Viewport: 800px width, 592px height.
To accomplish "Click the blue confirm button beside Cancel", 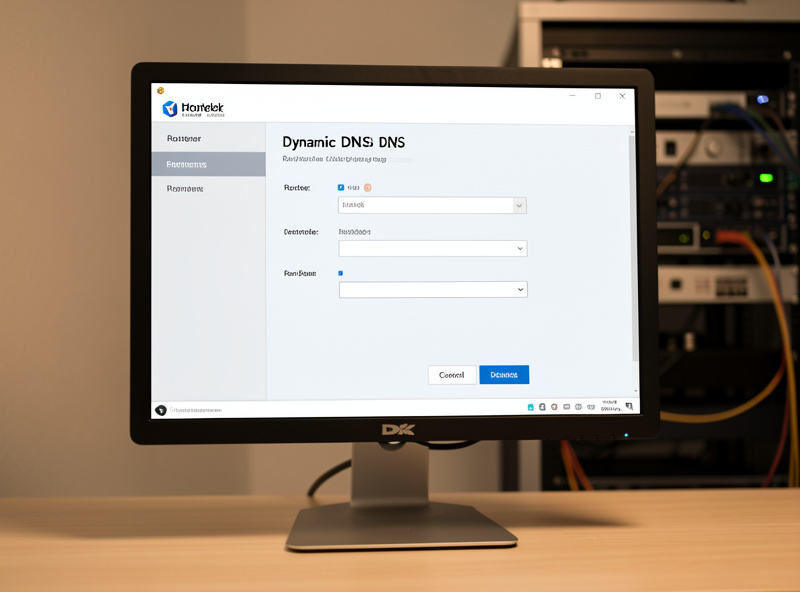I will (x=504, y=375).
